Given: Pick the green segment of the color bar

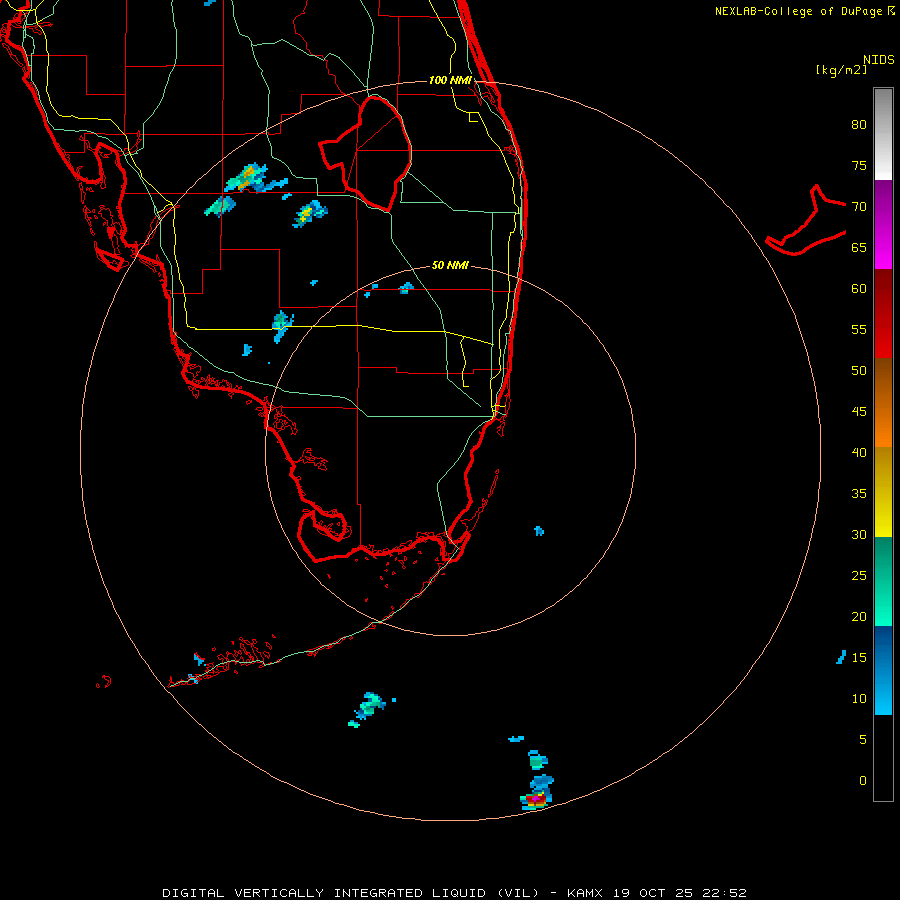Looking at the screenshot, I should coord(883,581).
